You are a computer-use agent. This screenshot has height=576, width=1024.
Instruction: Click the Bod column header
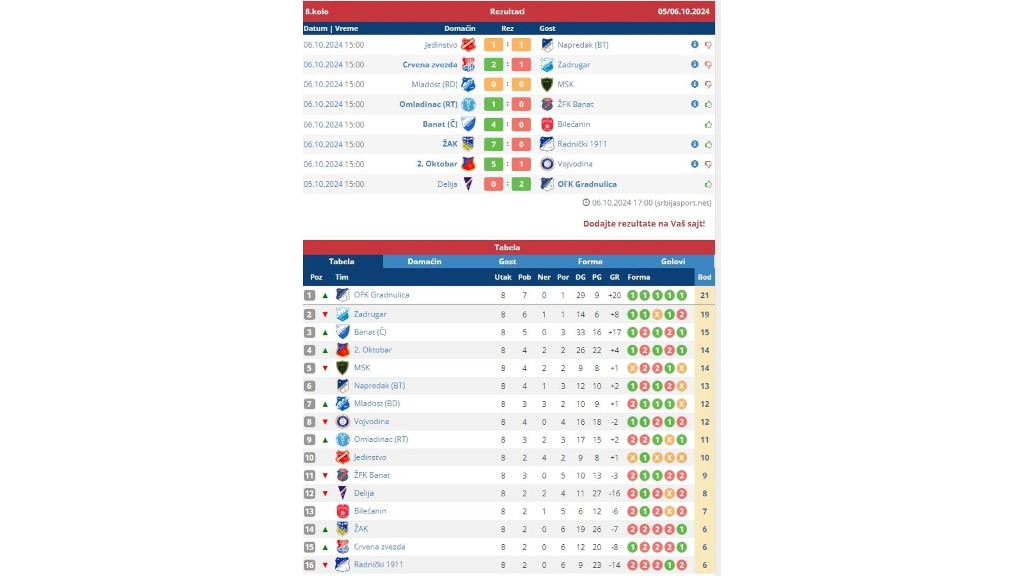(704, 277)
